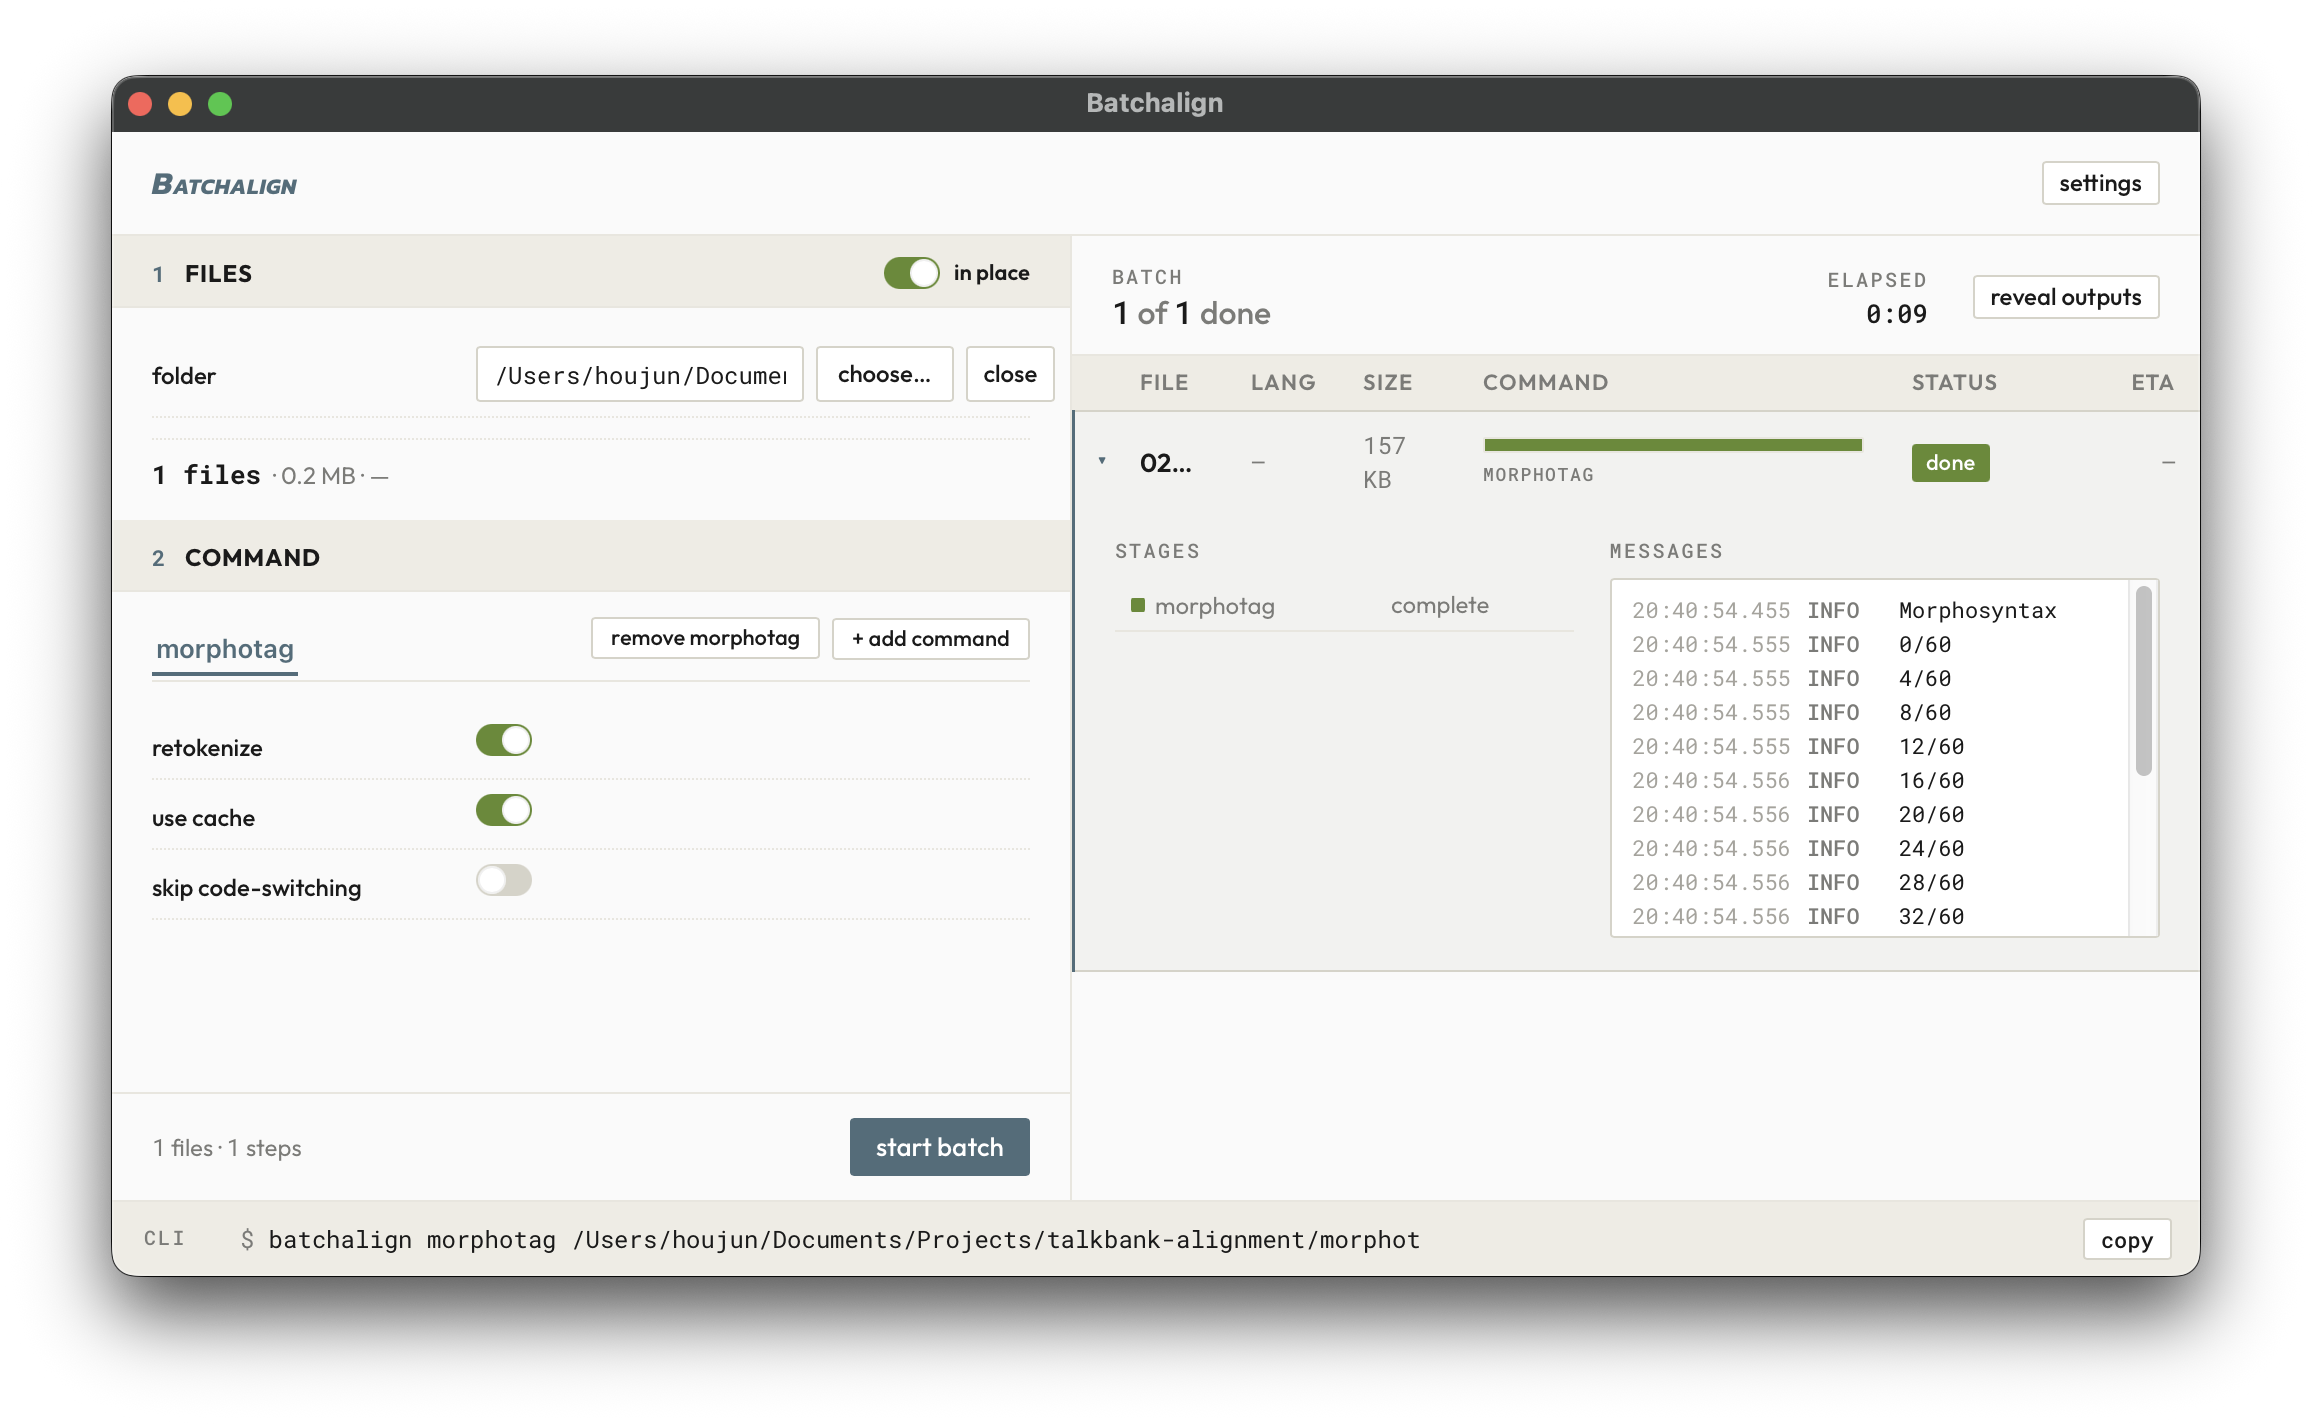Click the folder path input field
The image size is (2312, 1424).
point(640,375)
